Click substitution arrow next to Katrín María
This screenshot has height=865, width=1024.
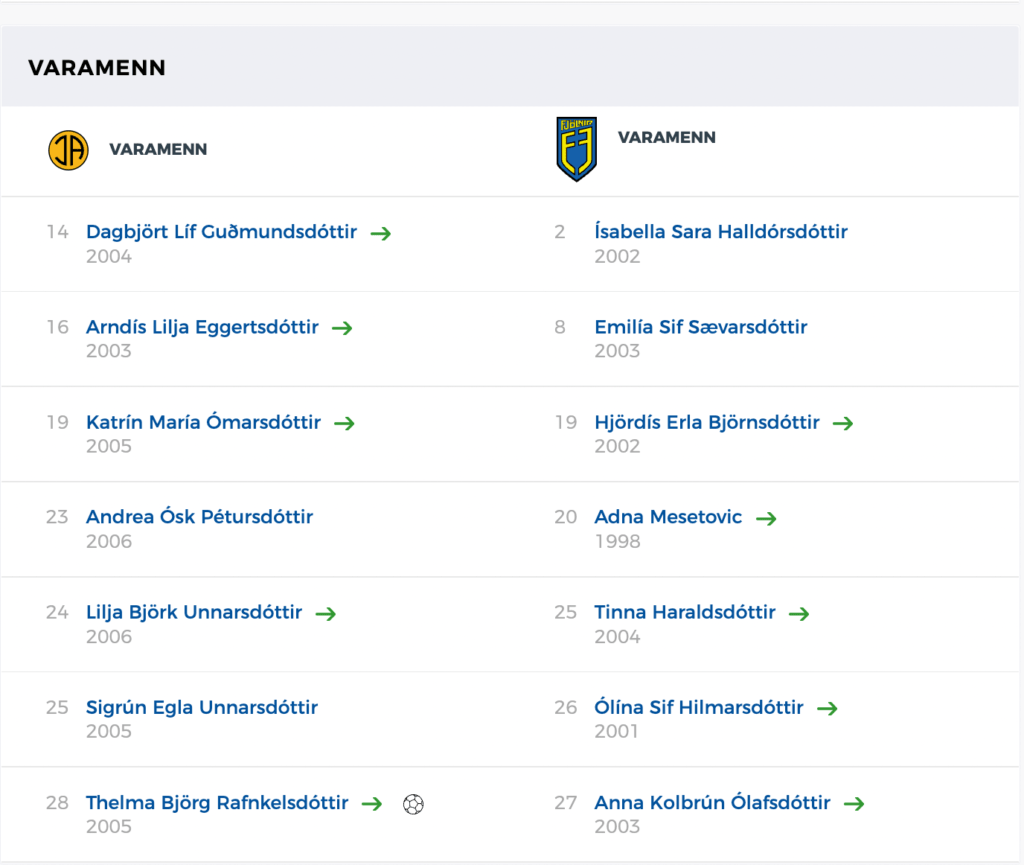(344, 423)
